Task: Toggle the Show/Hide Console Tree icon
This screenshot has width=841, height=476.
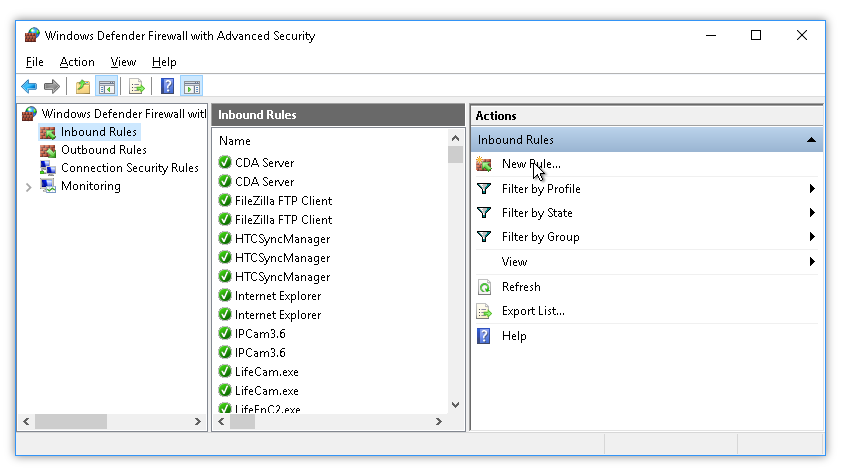Action: (x=106, y=87)
